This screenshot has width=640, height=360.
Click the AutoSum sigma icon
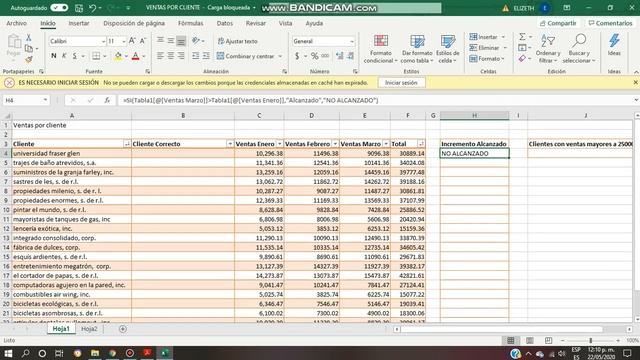[522, 37]
